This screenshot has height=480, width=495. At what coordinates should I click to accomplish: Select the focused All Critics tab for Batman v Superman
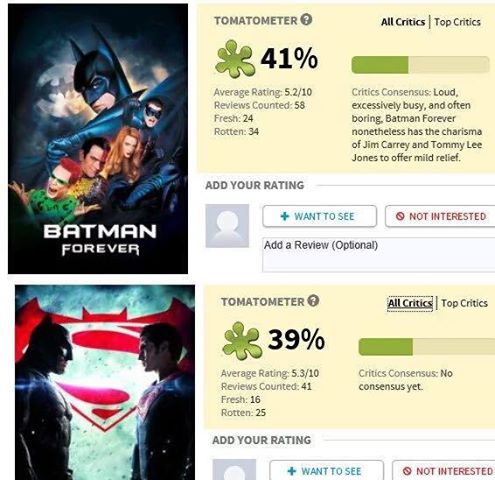410,303
